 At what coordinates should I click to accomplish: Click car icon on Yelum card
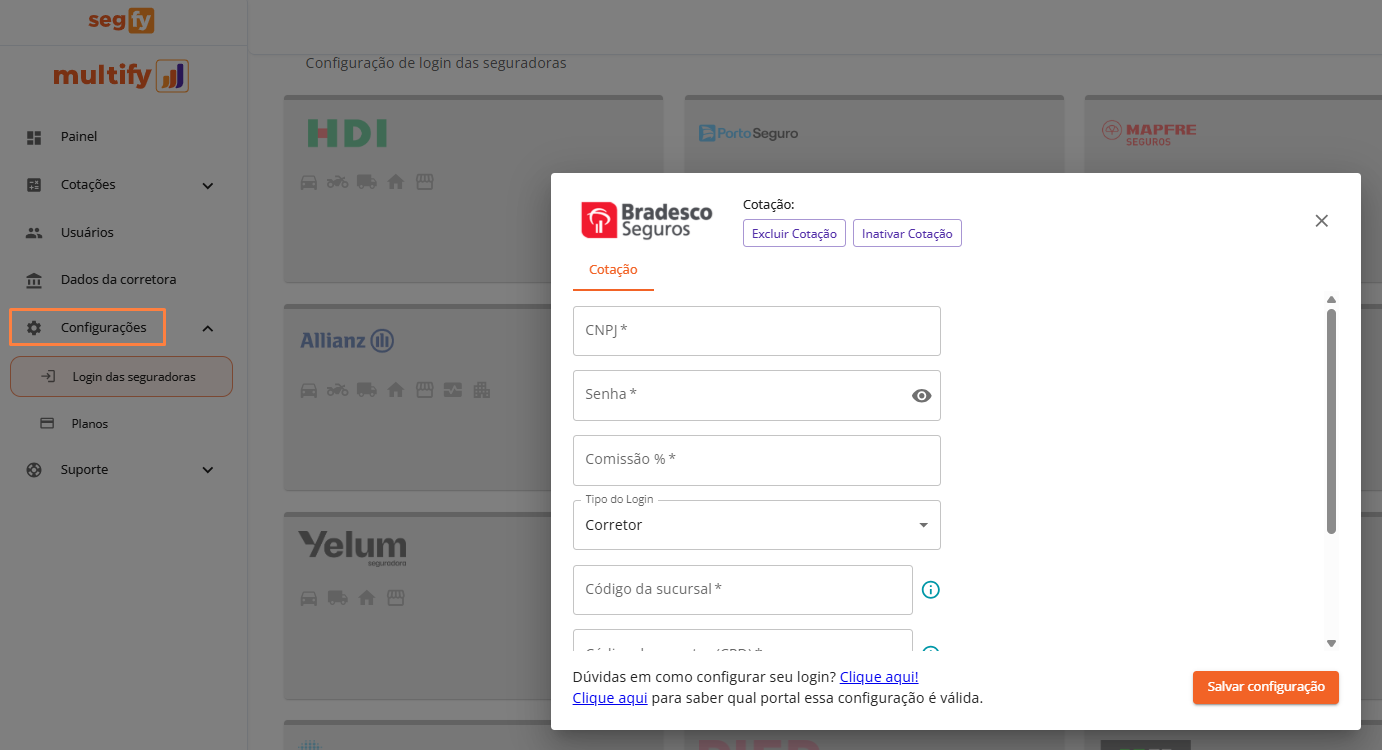pos(309,598)
